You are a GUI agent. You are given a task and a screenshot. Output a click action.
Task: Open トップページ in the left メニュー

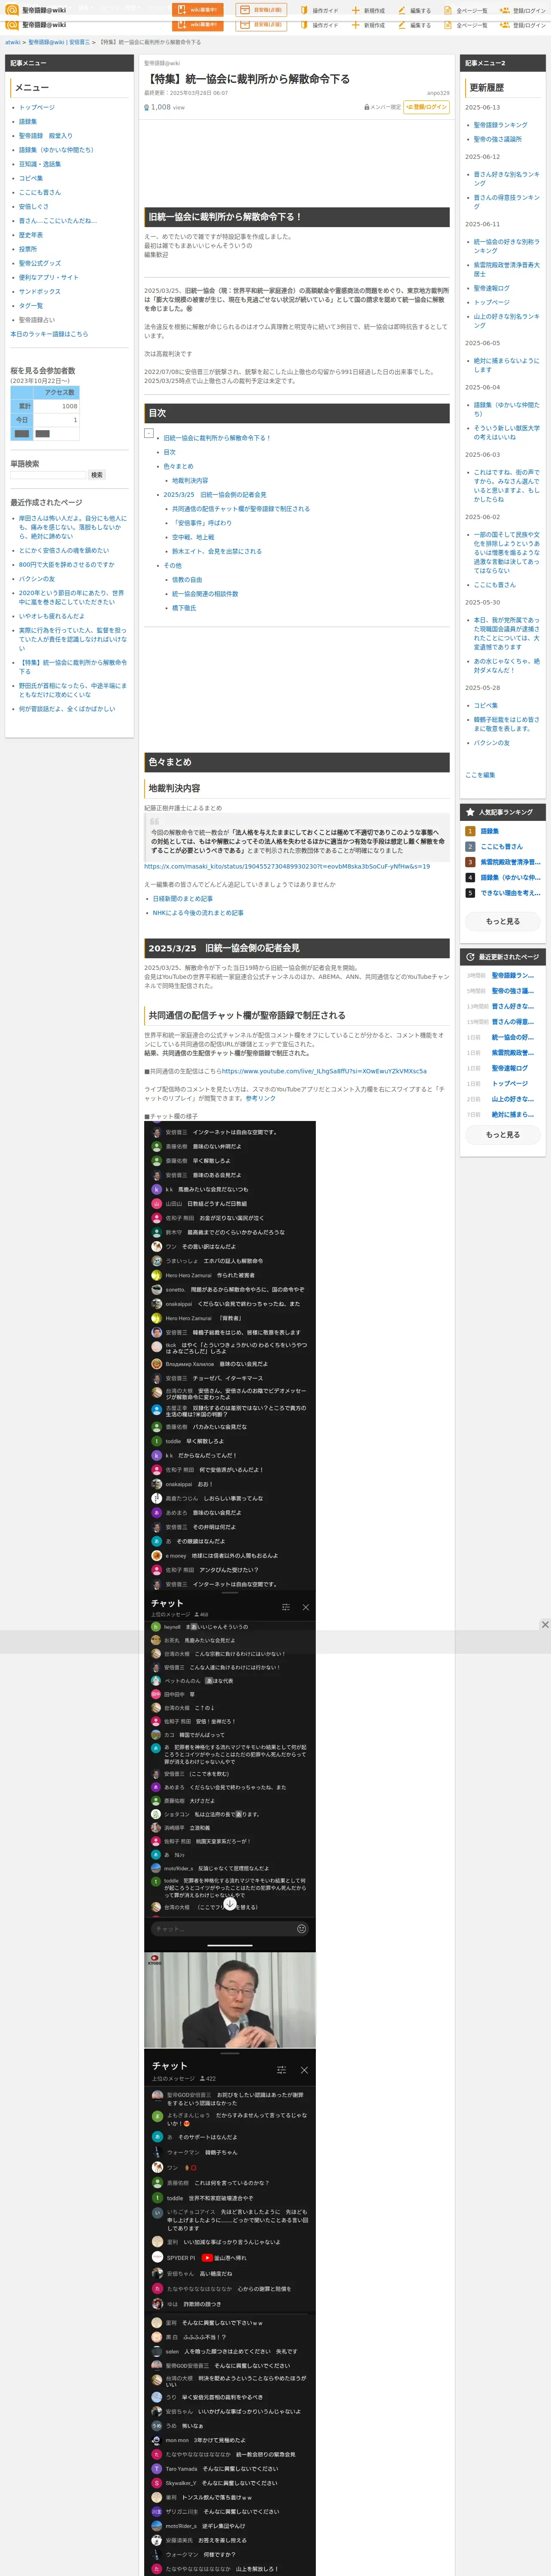[37, 107]
